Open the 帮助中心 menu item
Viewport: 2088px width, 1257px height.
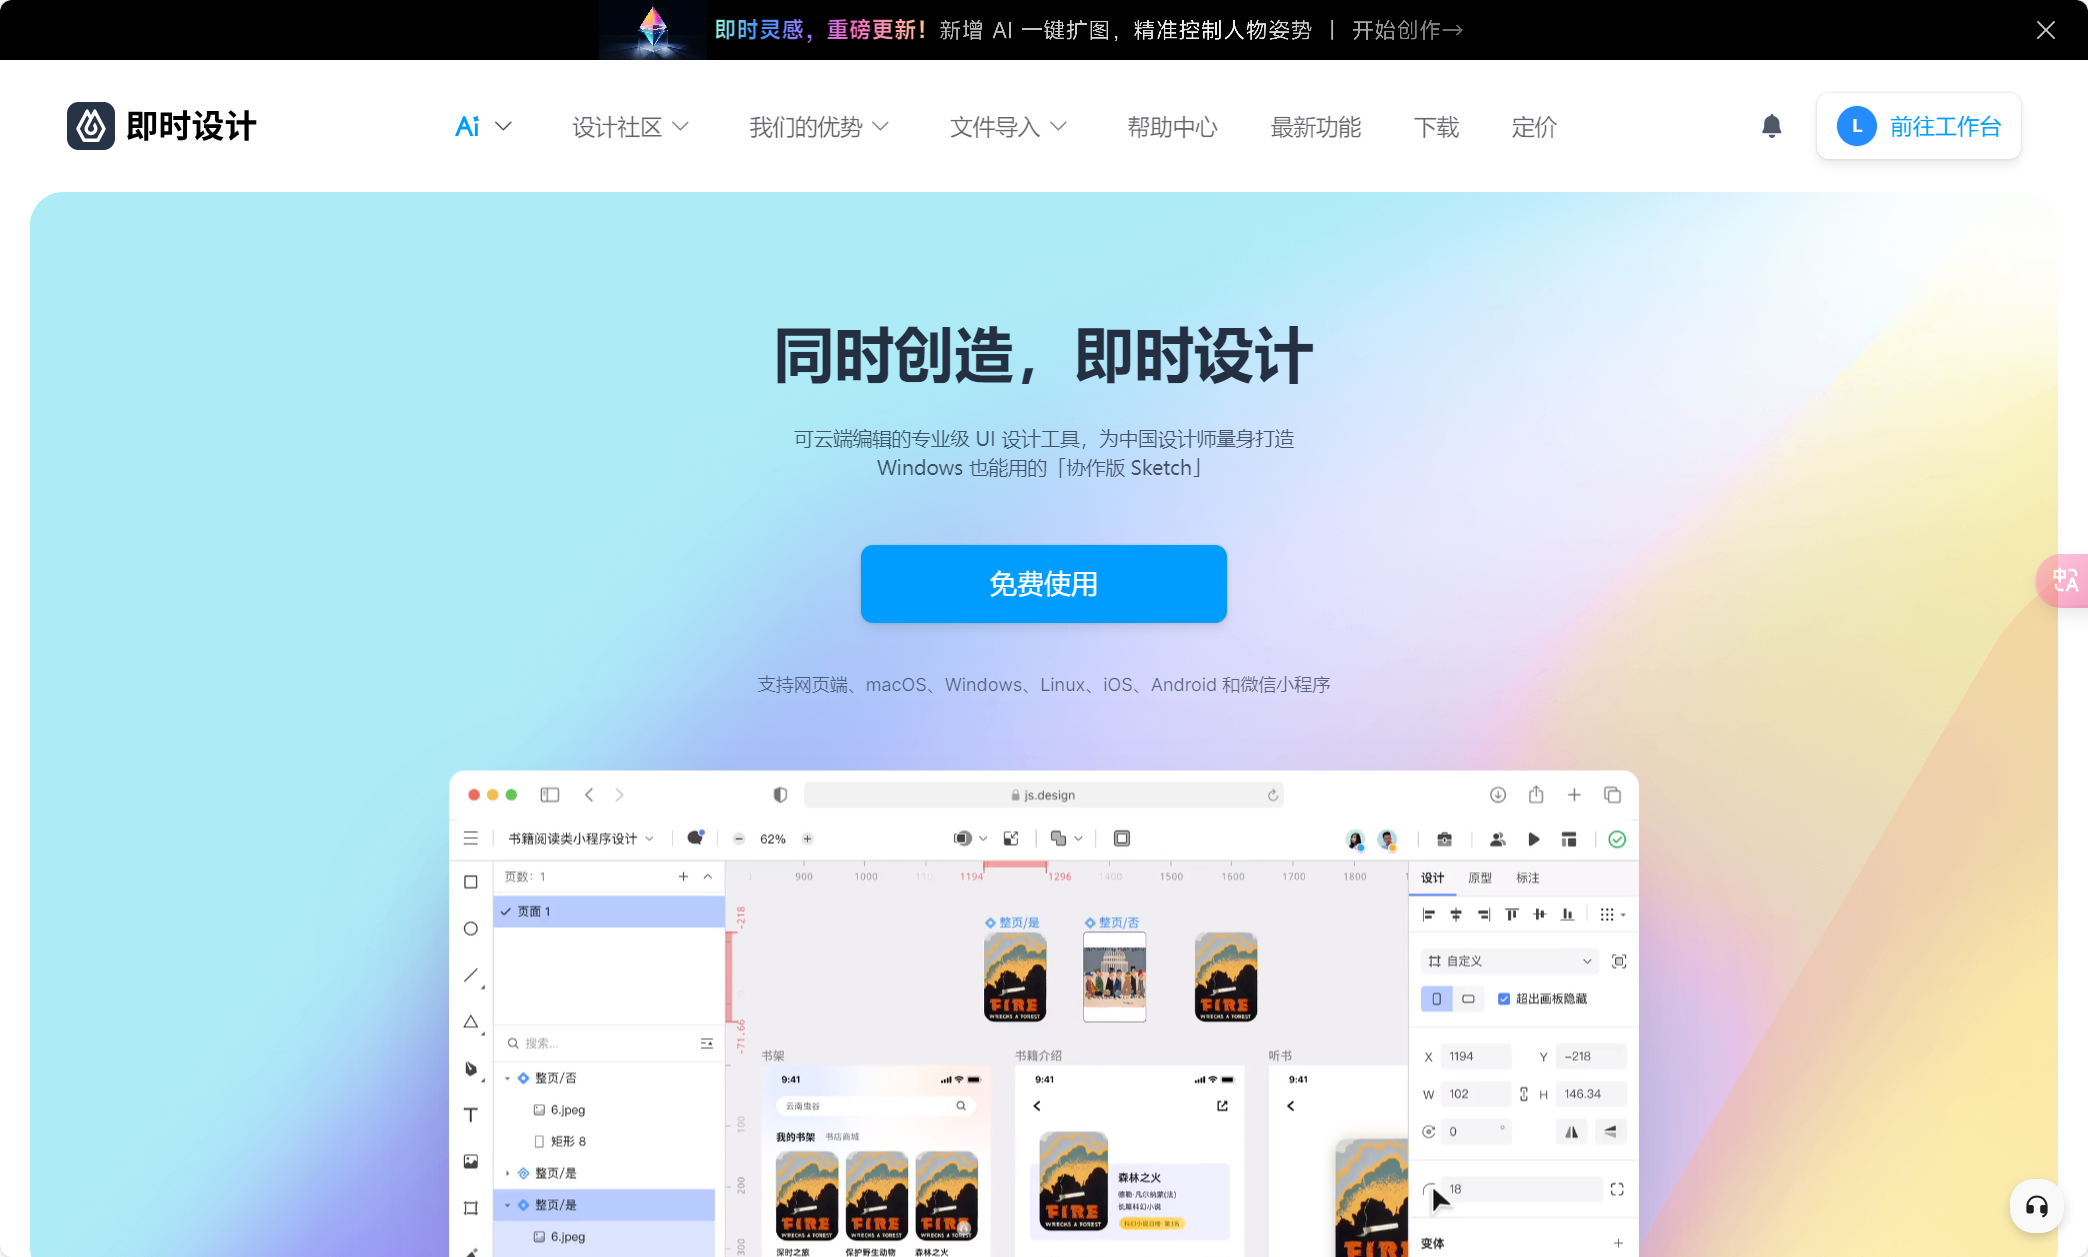click(1174, 127)
